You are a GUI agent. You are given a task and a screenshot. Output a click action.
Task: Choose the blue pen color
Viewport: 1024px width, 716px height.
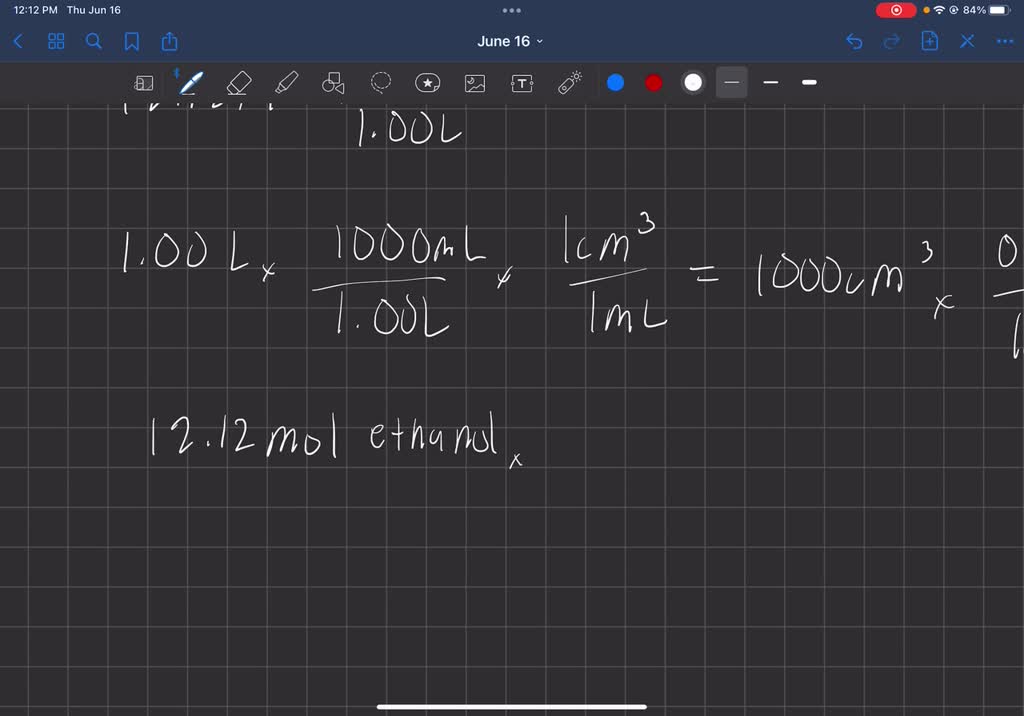(615, 83)
